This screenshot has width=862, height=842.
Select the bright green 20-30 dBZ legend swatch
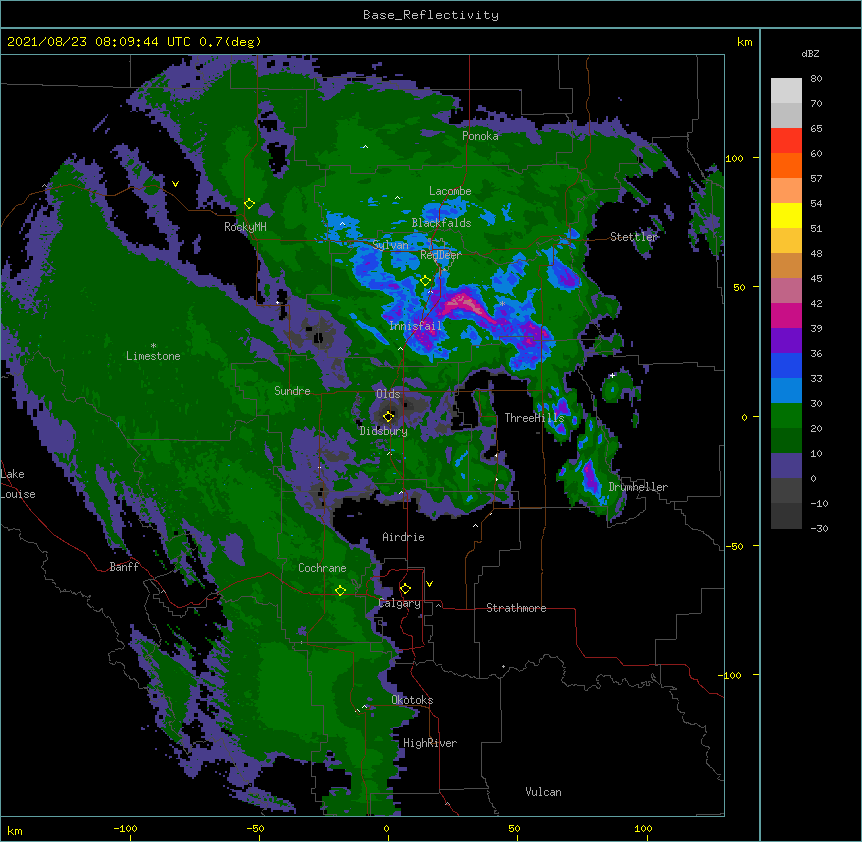tap(786, 416)
